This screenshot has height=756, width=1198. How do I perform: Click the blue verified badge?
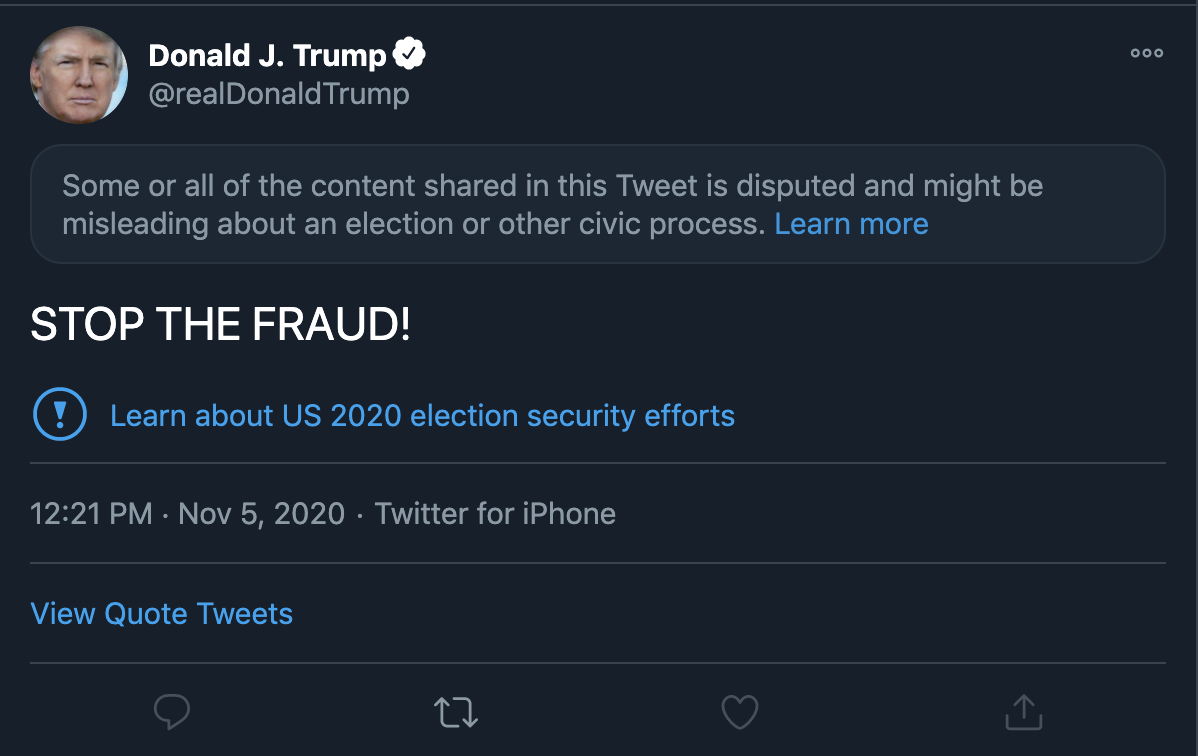[x=410, y=54]
